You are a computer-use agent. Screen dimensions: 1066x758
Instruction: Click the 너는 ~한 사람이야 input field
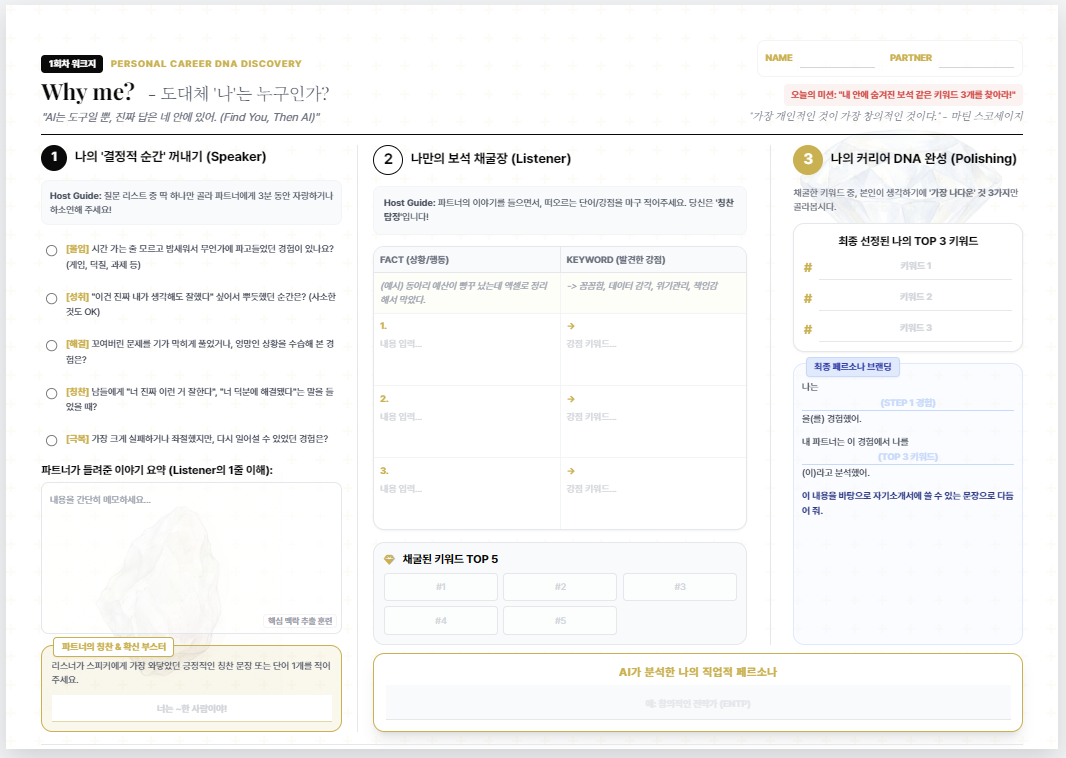pyautogui.click(x=192, y=708)
